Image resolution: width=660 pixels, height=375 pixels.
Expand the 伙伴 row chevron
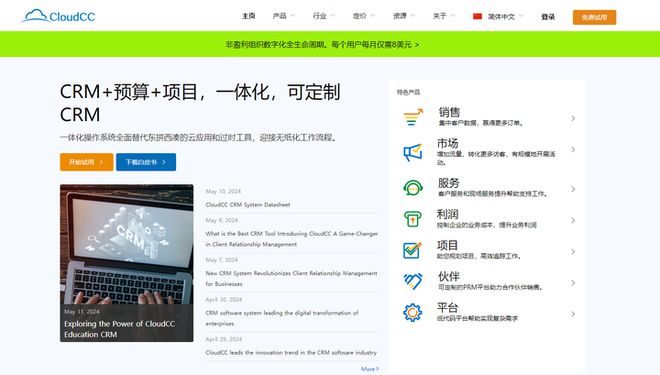click(573, 283)
